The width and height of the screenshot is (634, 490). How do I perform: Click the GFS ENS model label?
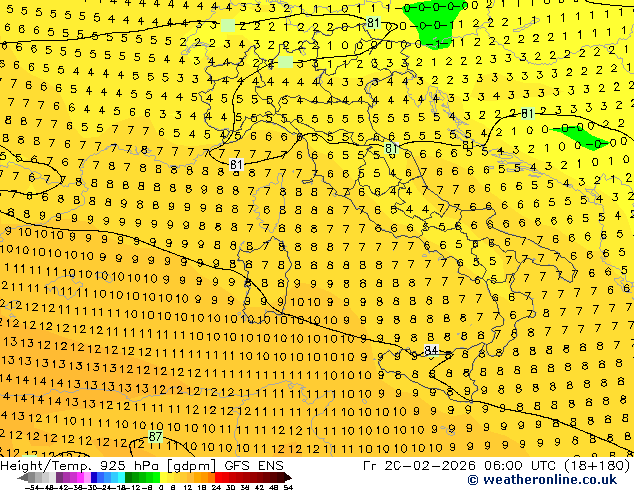click(254, 465)
